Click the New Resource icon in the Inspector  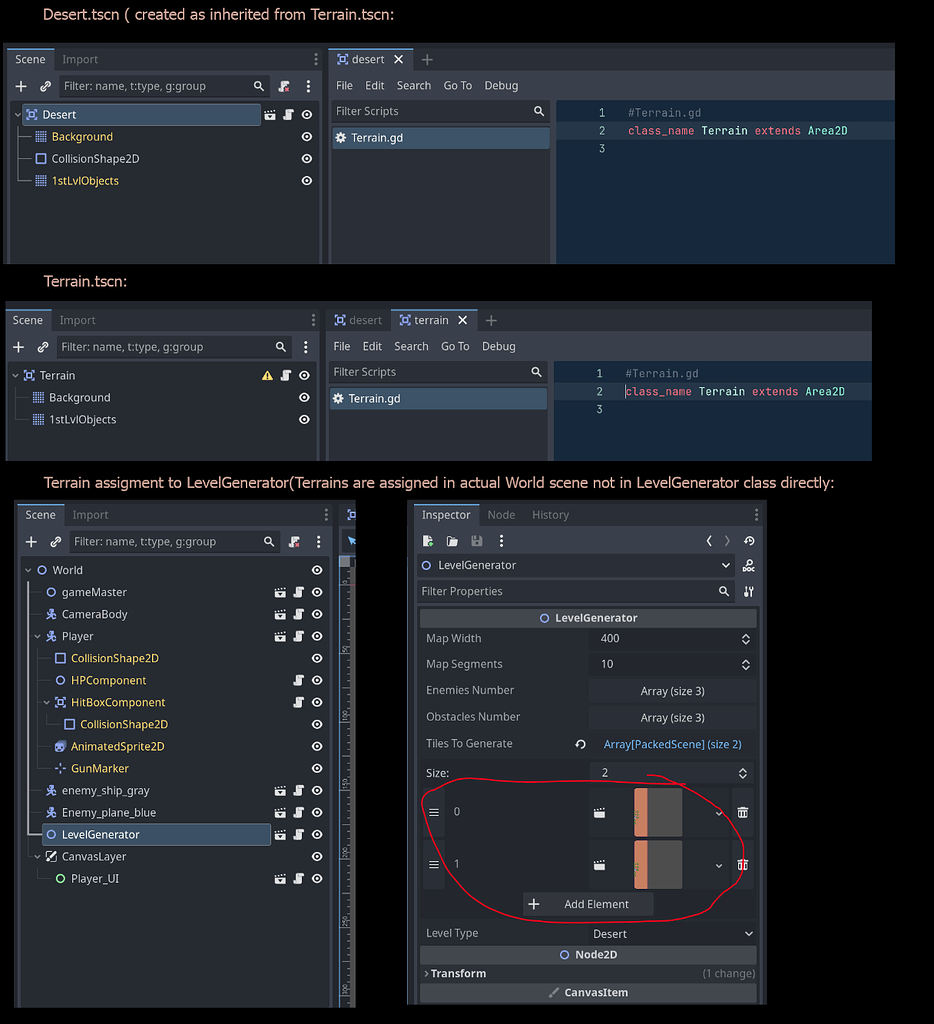click(x=428, y=540)
